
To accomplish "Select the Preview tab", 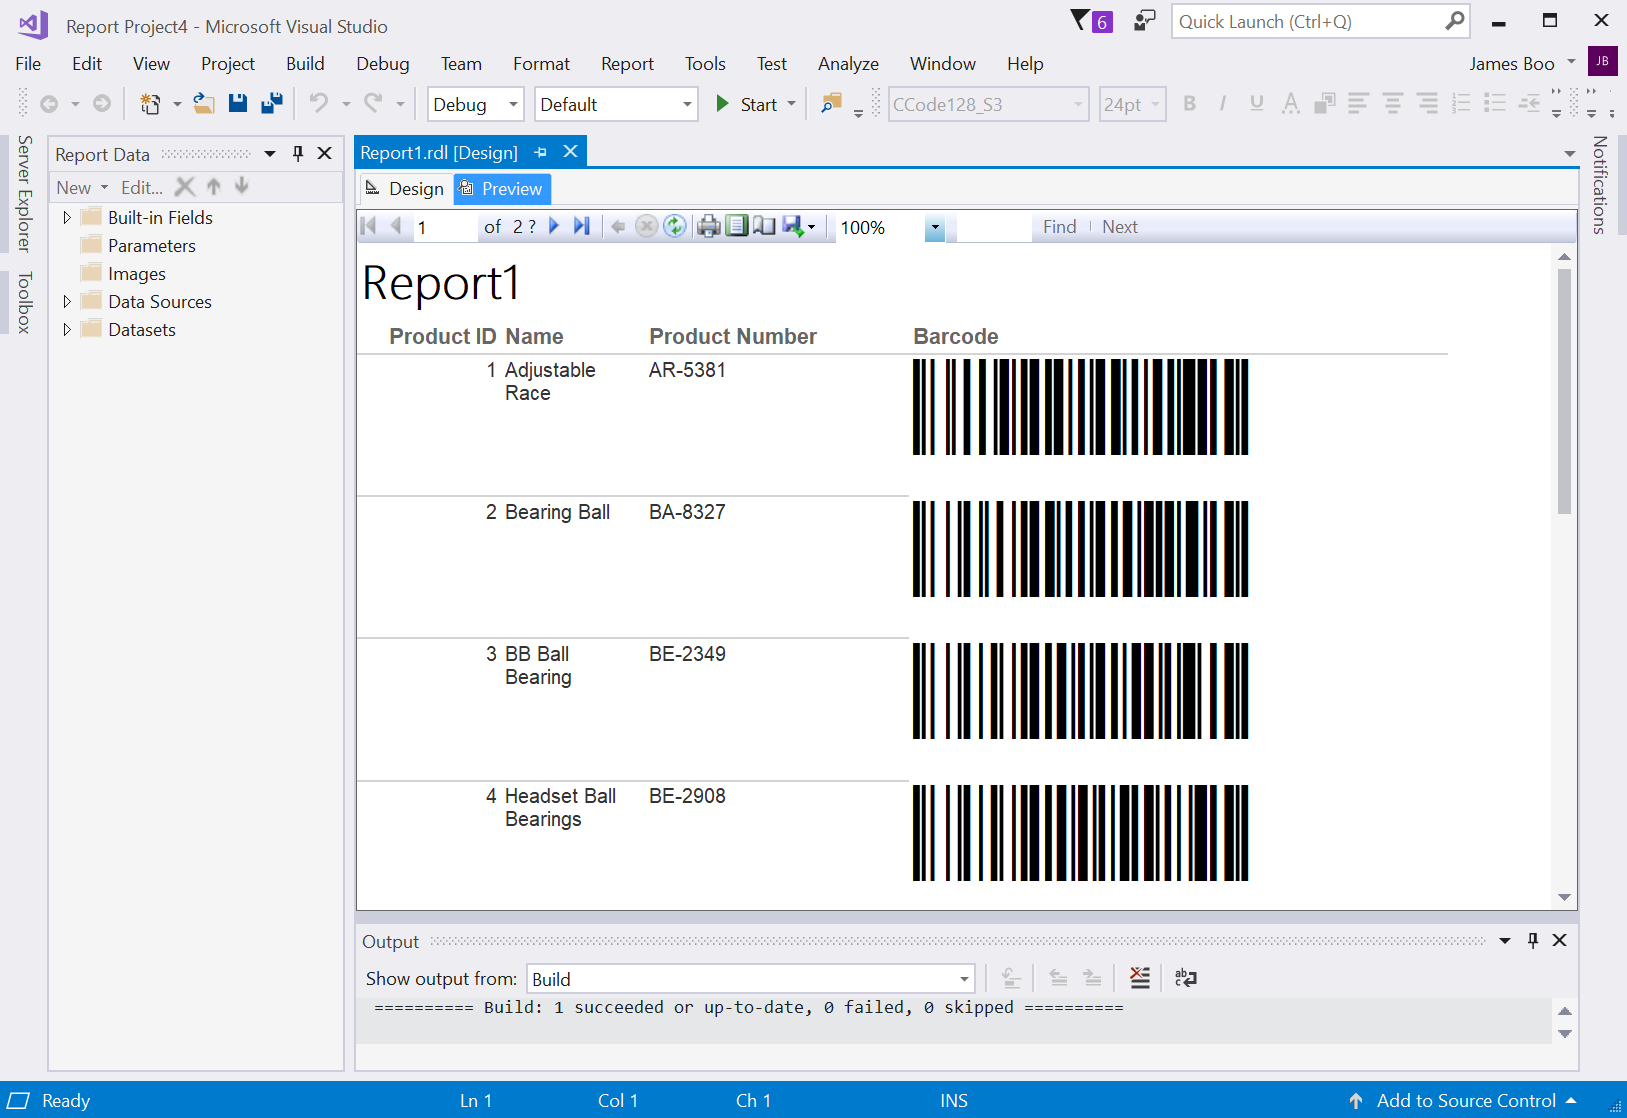I will click(x=501, y=189).
